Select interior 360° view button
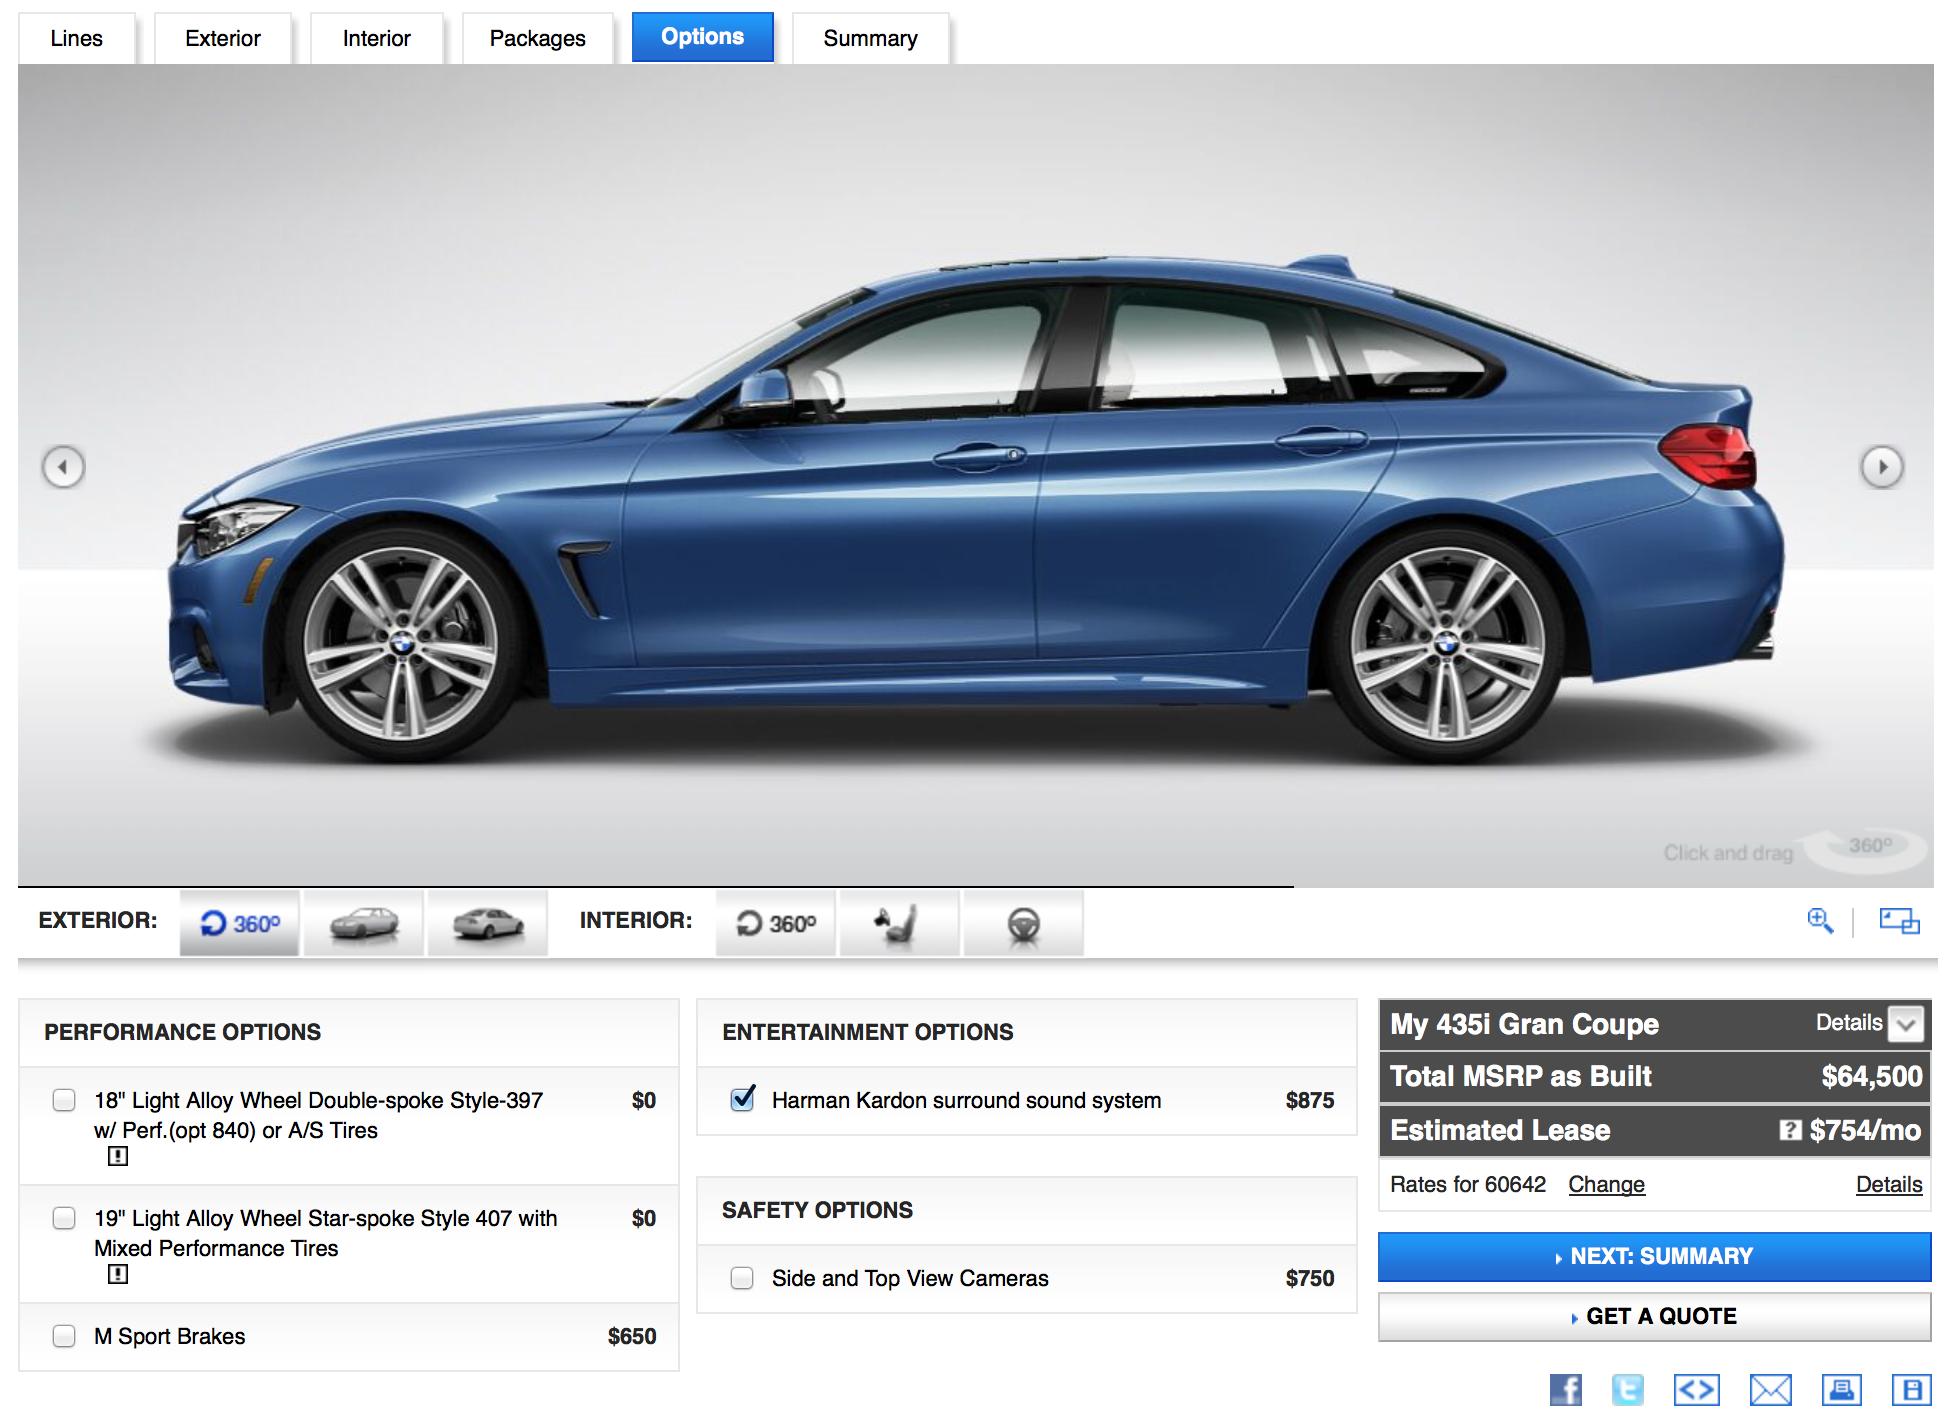 pos(776,923)
